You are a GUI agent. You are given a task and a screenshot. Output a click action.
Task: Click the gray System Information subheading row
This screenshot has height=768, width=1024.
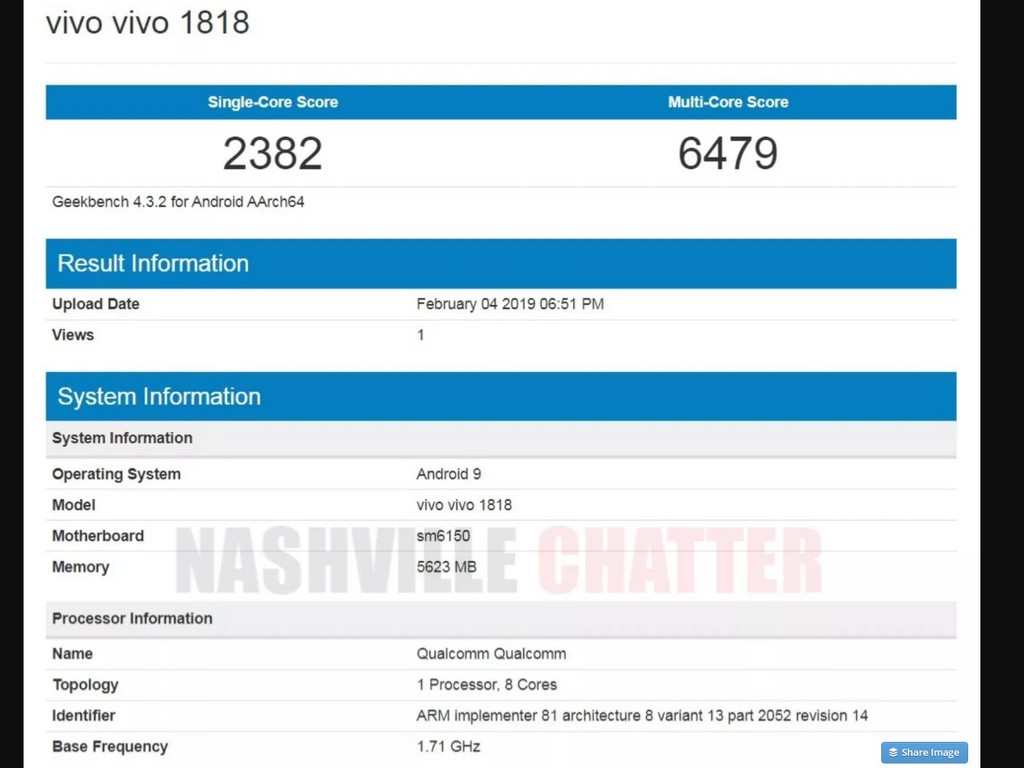501,438
